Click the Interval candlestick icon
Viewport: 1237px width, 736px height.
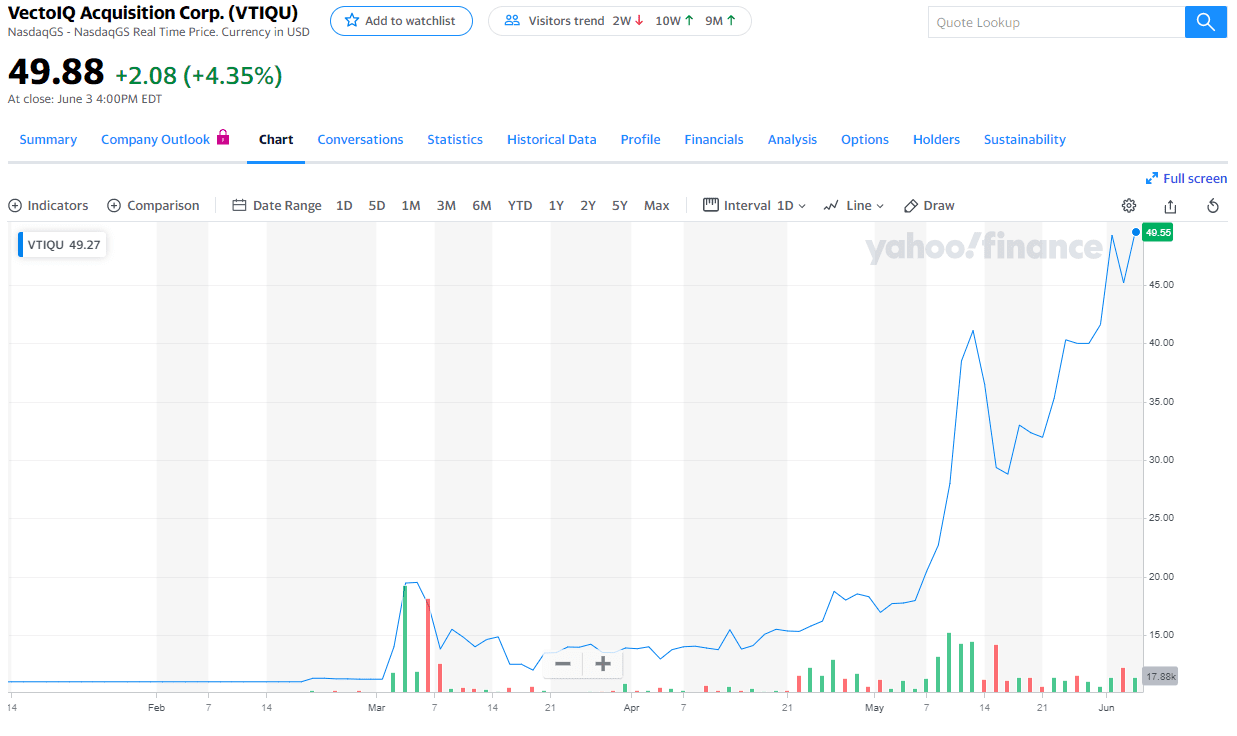click(711, 205)
